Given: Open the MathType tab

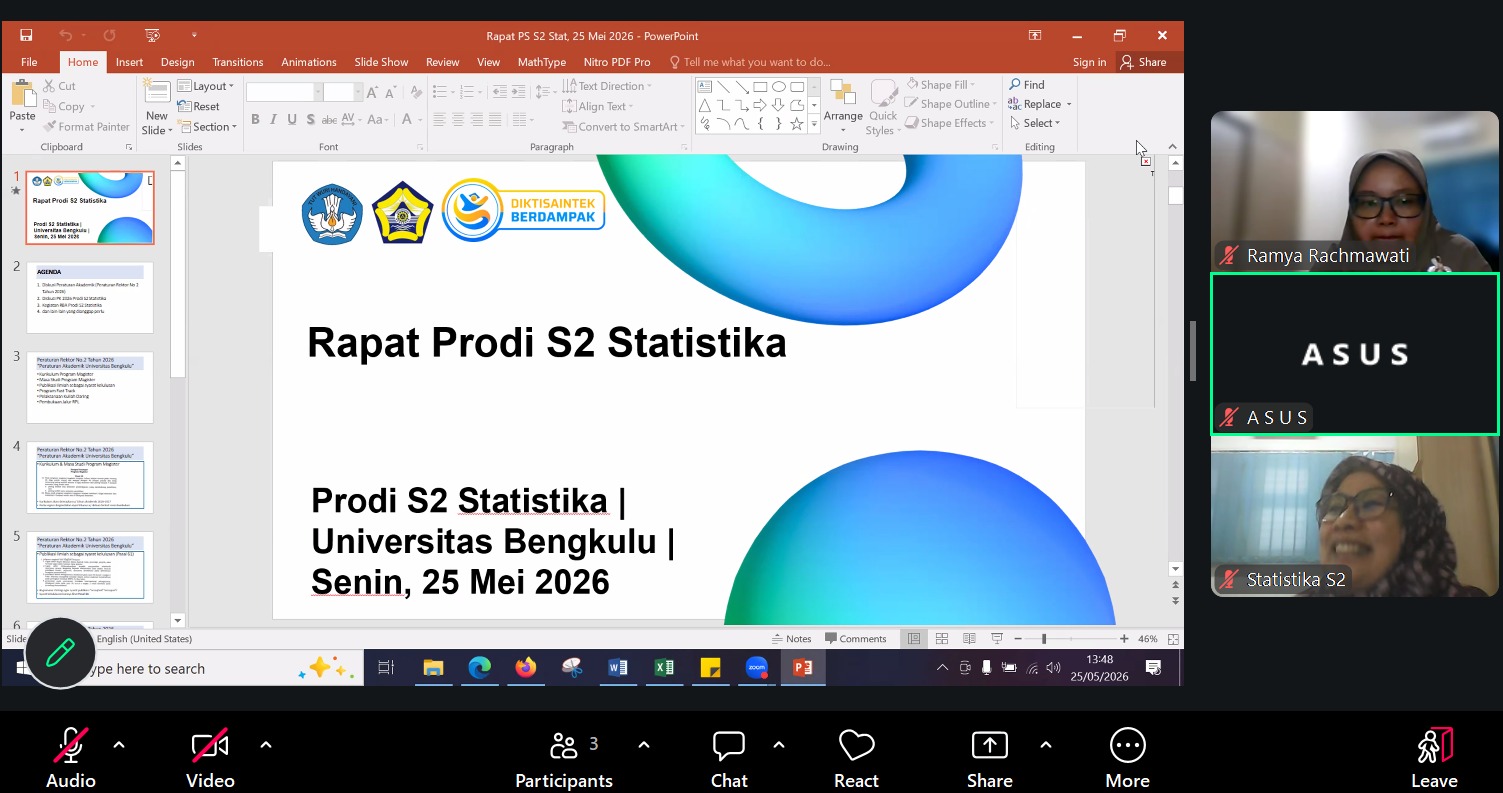Looking at the screenshot, I should tap(542, 62).
